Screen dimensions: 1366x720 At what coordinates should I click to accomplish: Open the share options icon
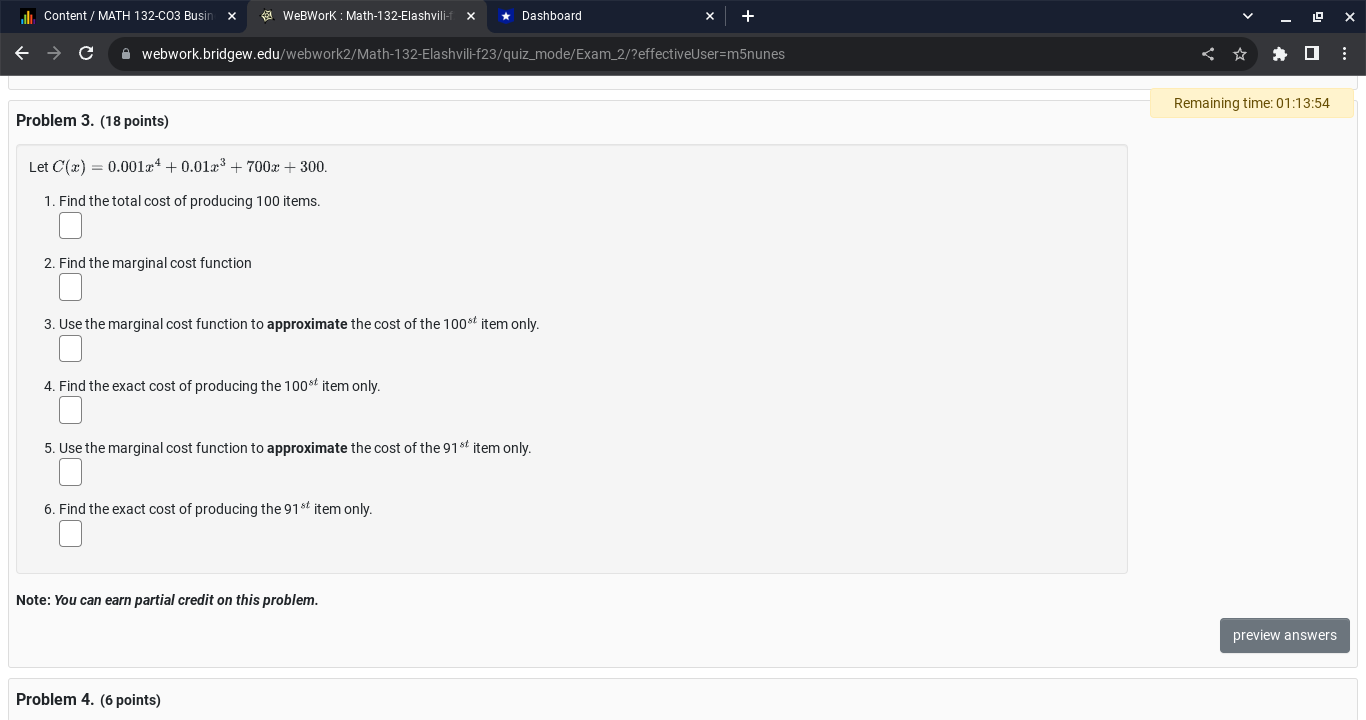(1208, 54)
